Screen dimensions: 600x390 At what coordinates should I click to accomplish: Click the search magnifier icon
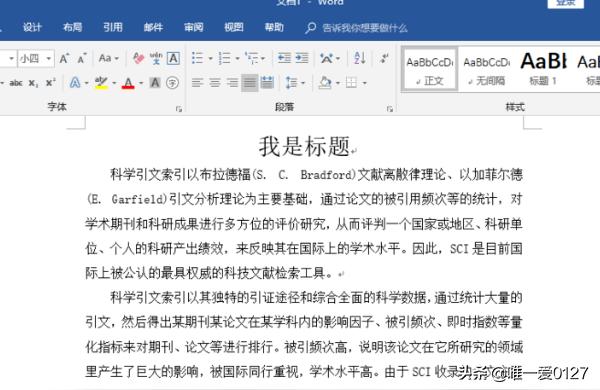click(310, 28)
